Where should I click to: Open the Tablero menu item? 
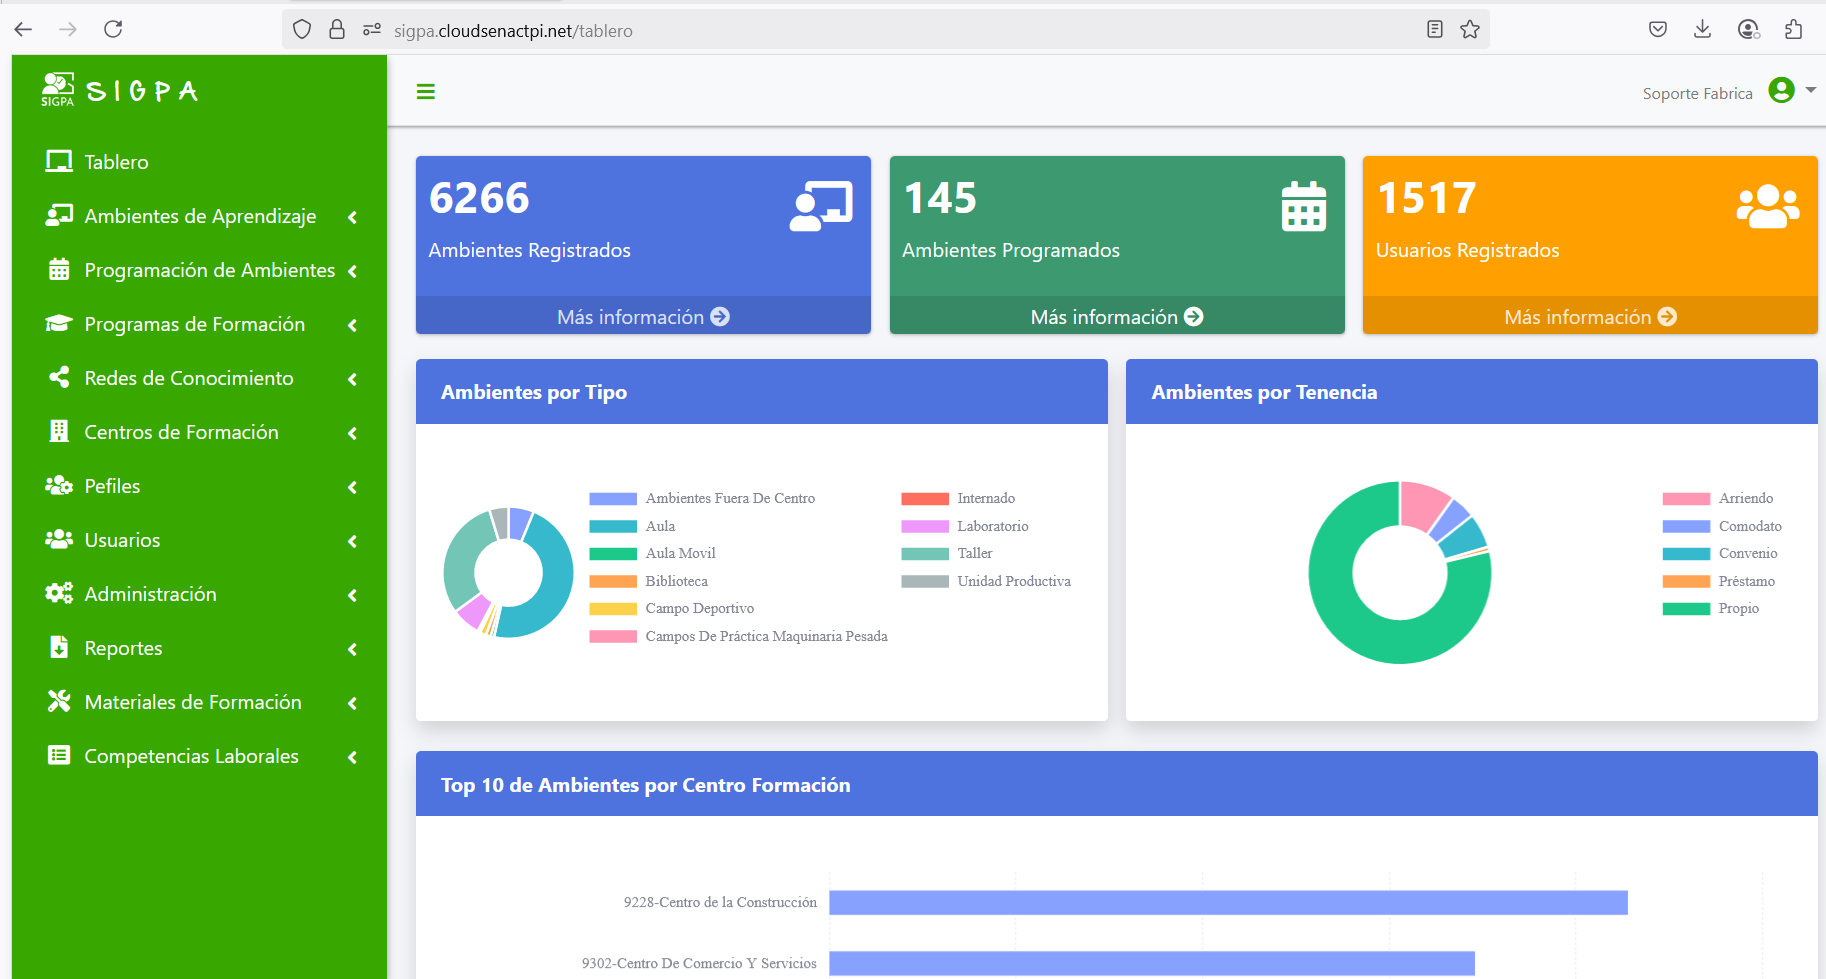[x=116, y=162]
